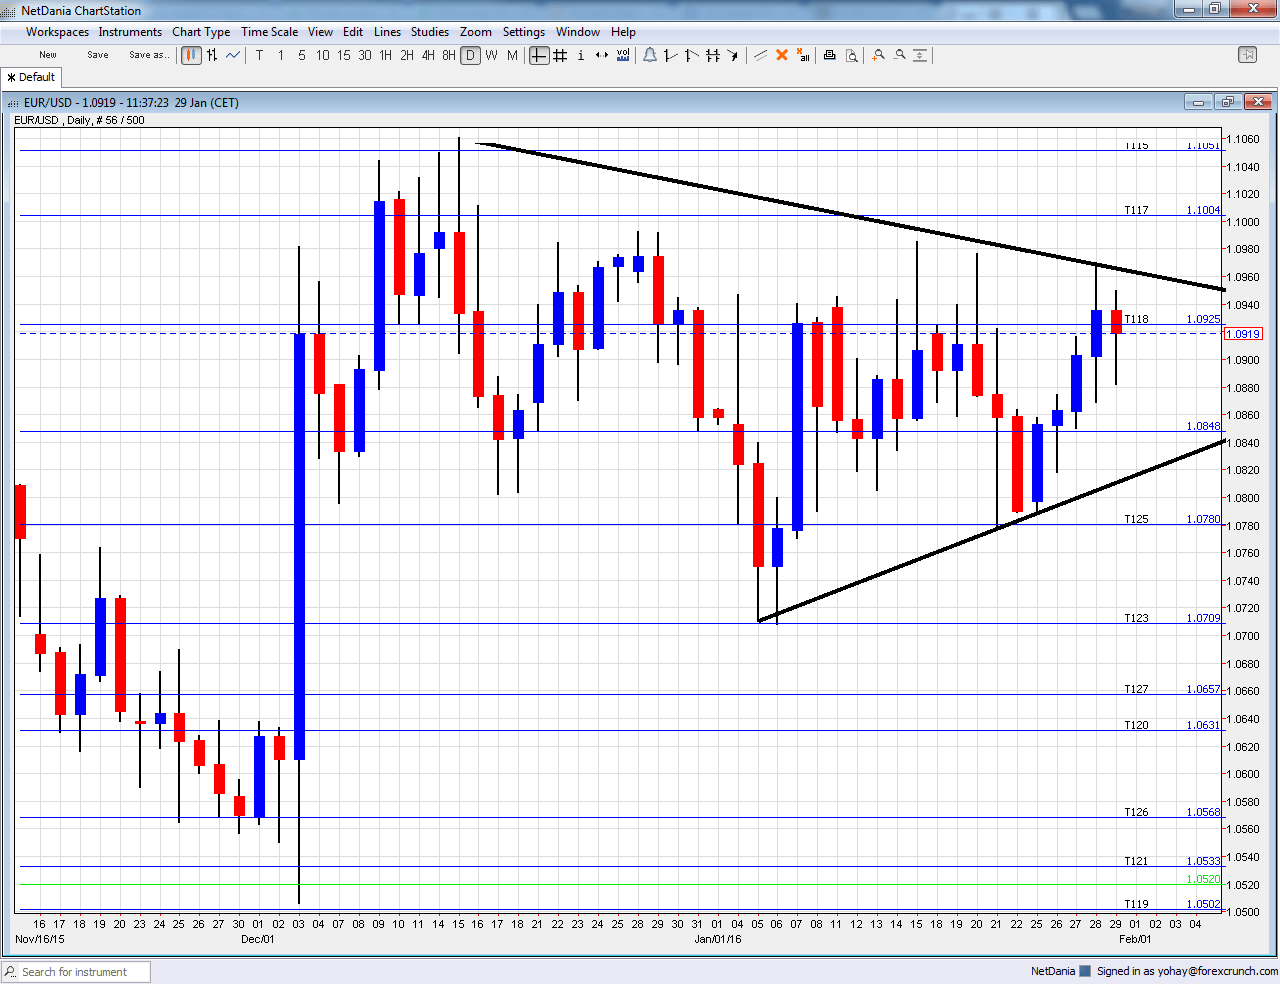
Task: Select the 8H time scale
Action: [448, 55]
